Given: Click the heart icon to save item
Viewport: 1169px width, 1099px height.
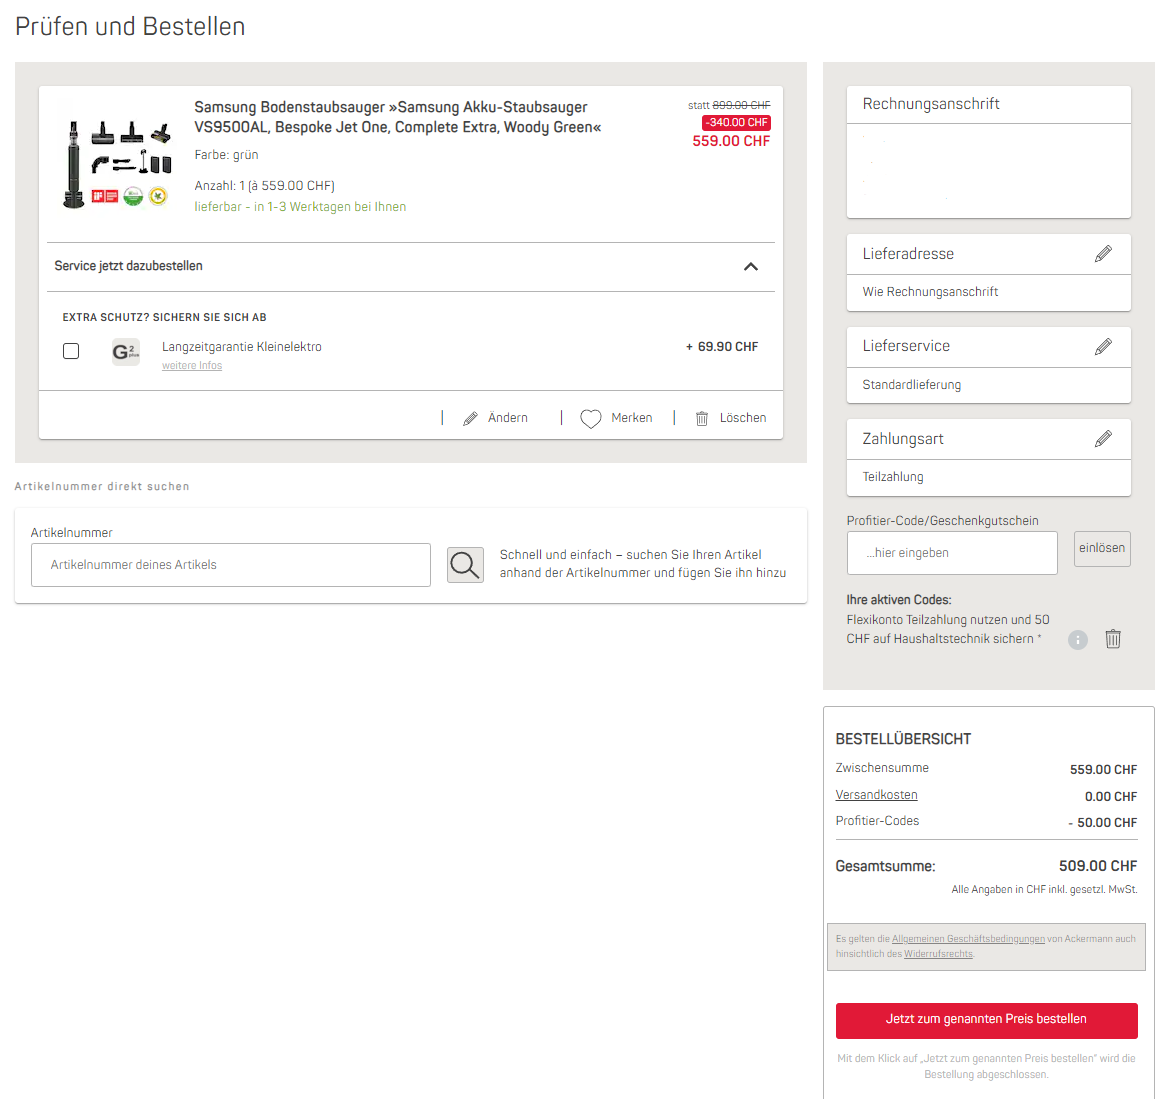Looking at the screenshot, I should point(591,419).
